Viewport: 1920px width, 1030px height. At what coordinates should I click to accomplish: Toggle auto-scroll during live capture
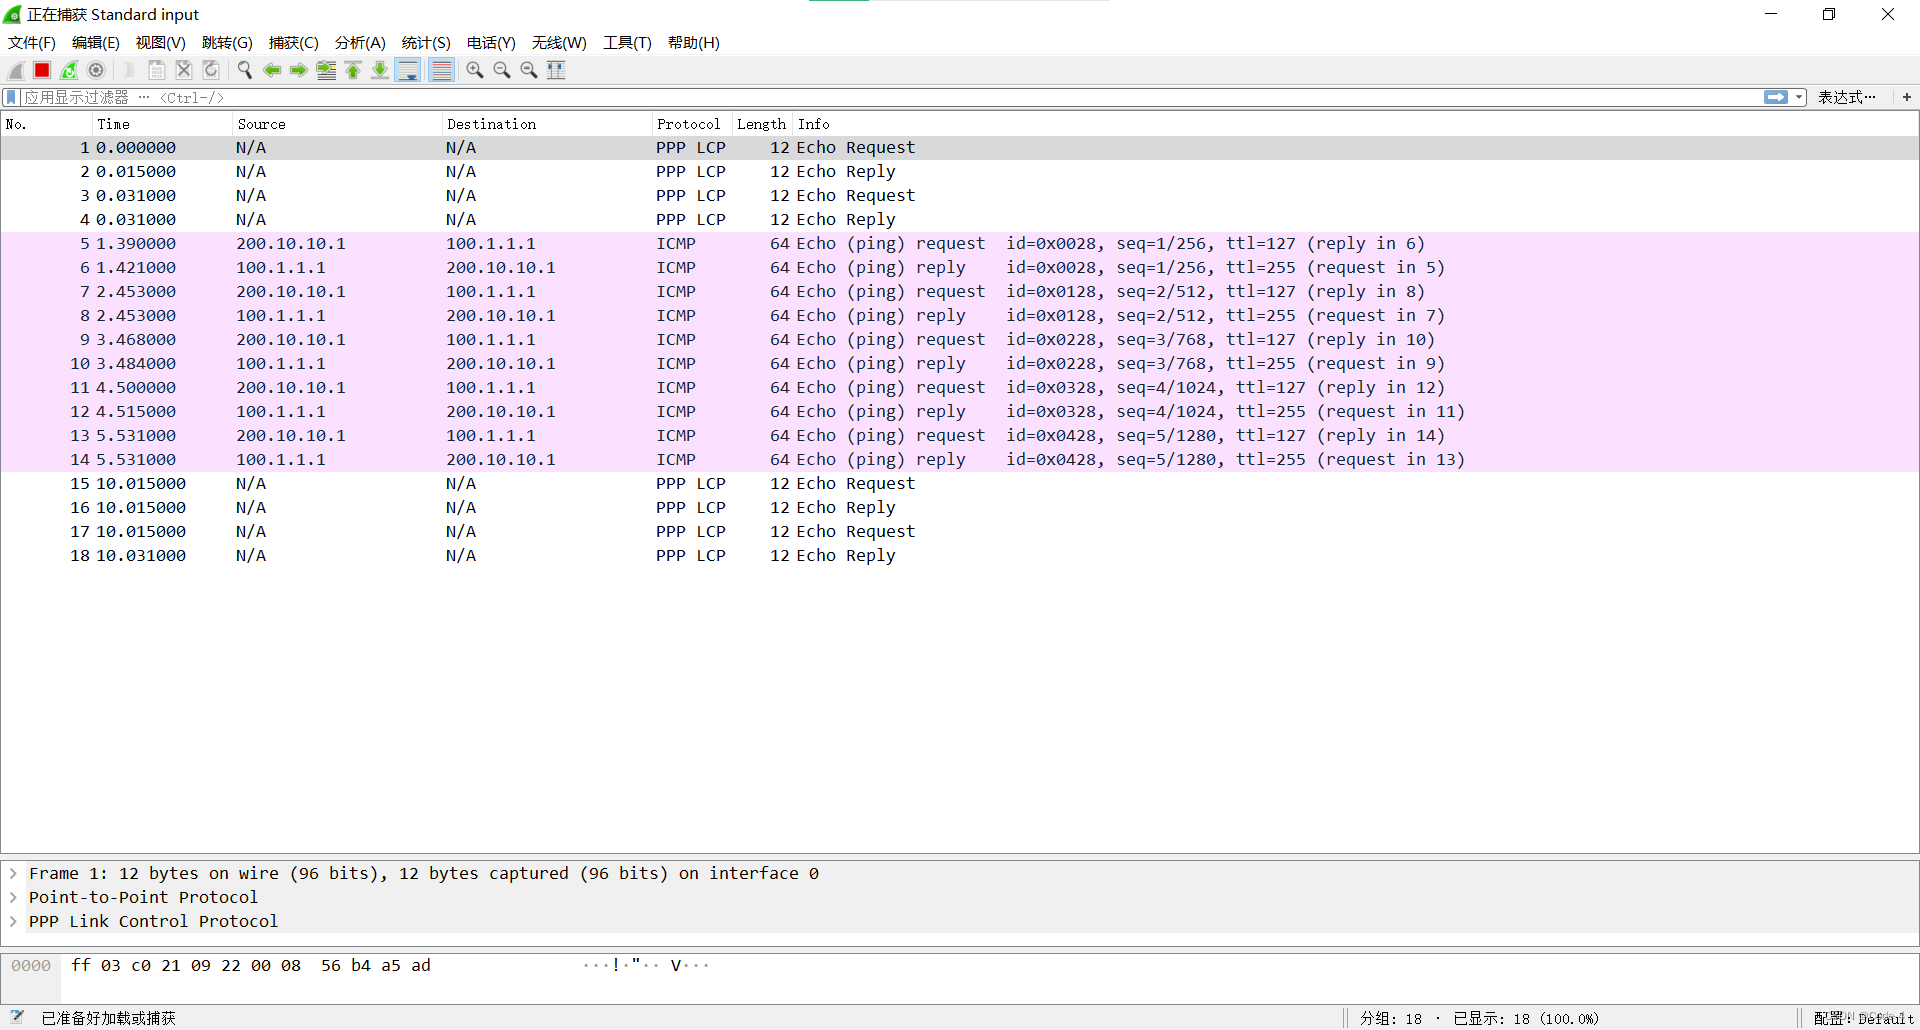(x=408, y=70)
